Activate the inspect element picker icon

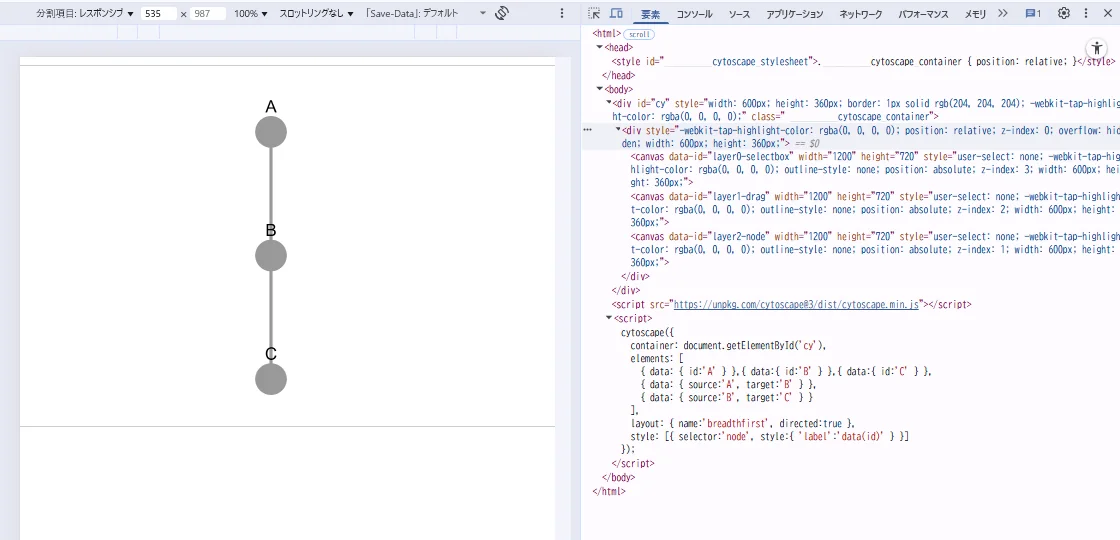(595, 14)
